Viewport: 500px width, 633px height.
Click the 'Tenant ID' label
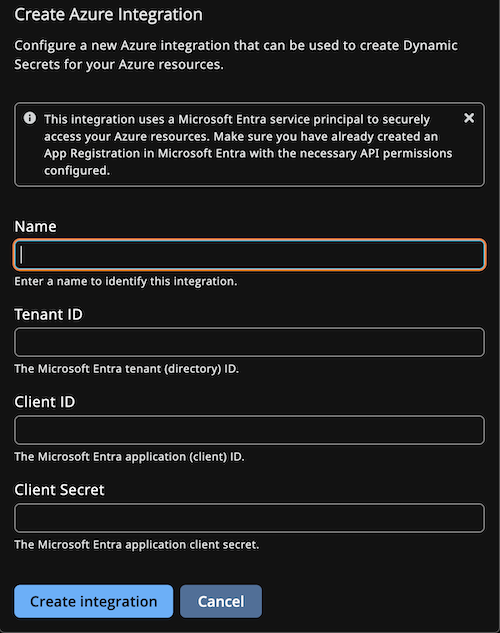click(48, 314)
